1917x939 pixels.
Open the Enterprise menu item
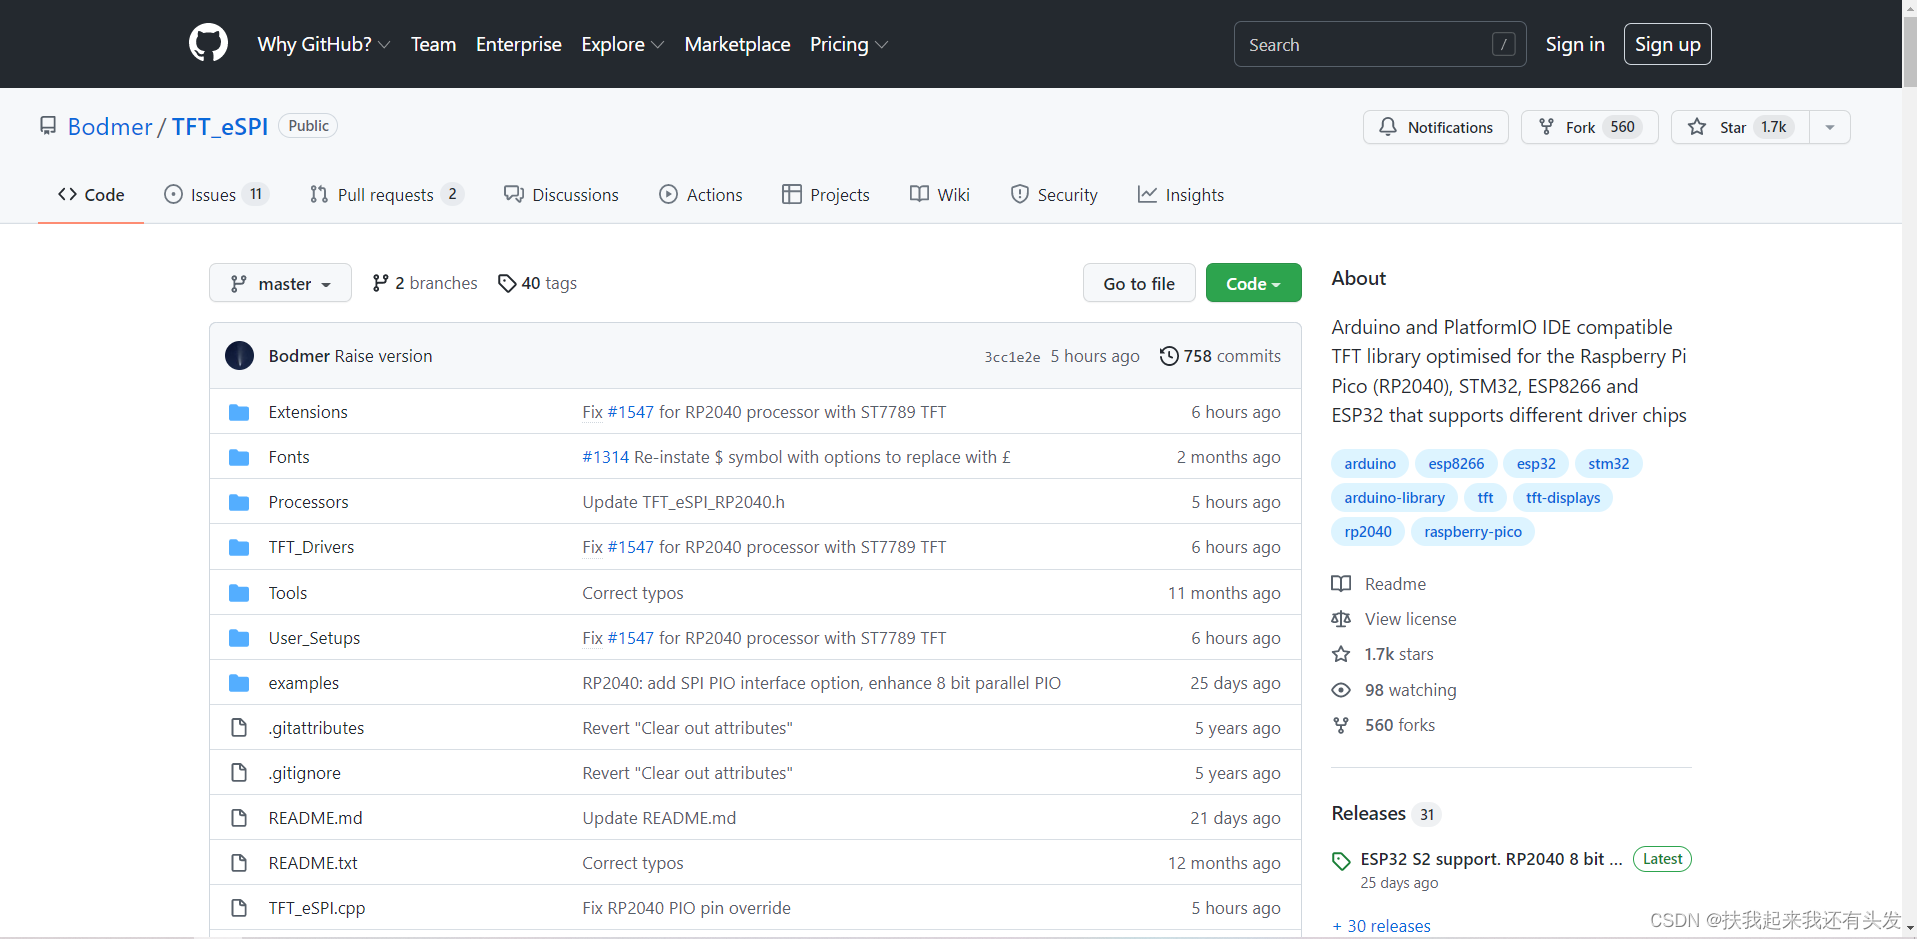tap(518, 44)
